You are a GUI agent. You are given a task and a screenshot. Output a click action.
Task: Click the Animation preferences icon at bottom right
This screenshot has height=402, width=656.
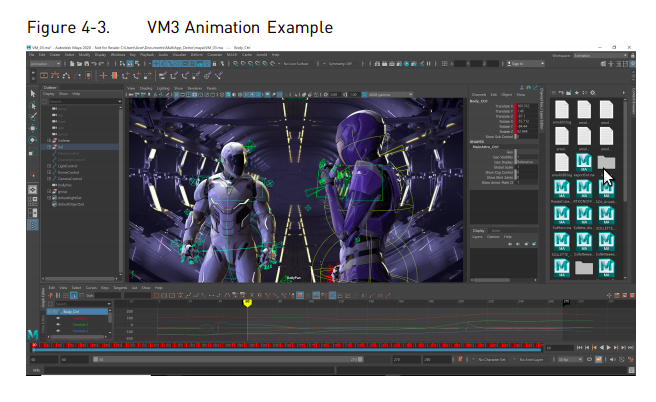(631, 359)
